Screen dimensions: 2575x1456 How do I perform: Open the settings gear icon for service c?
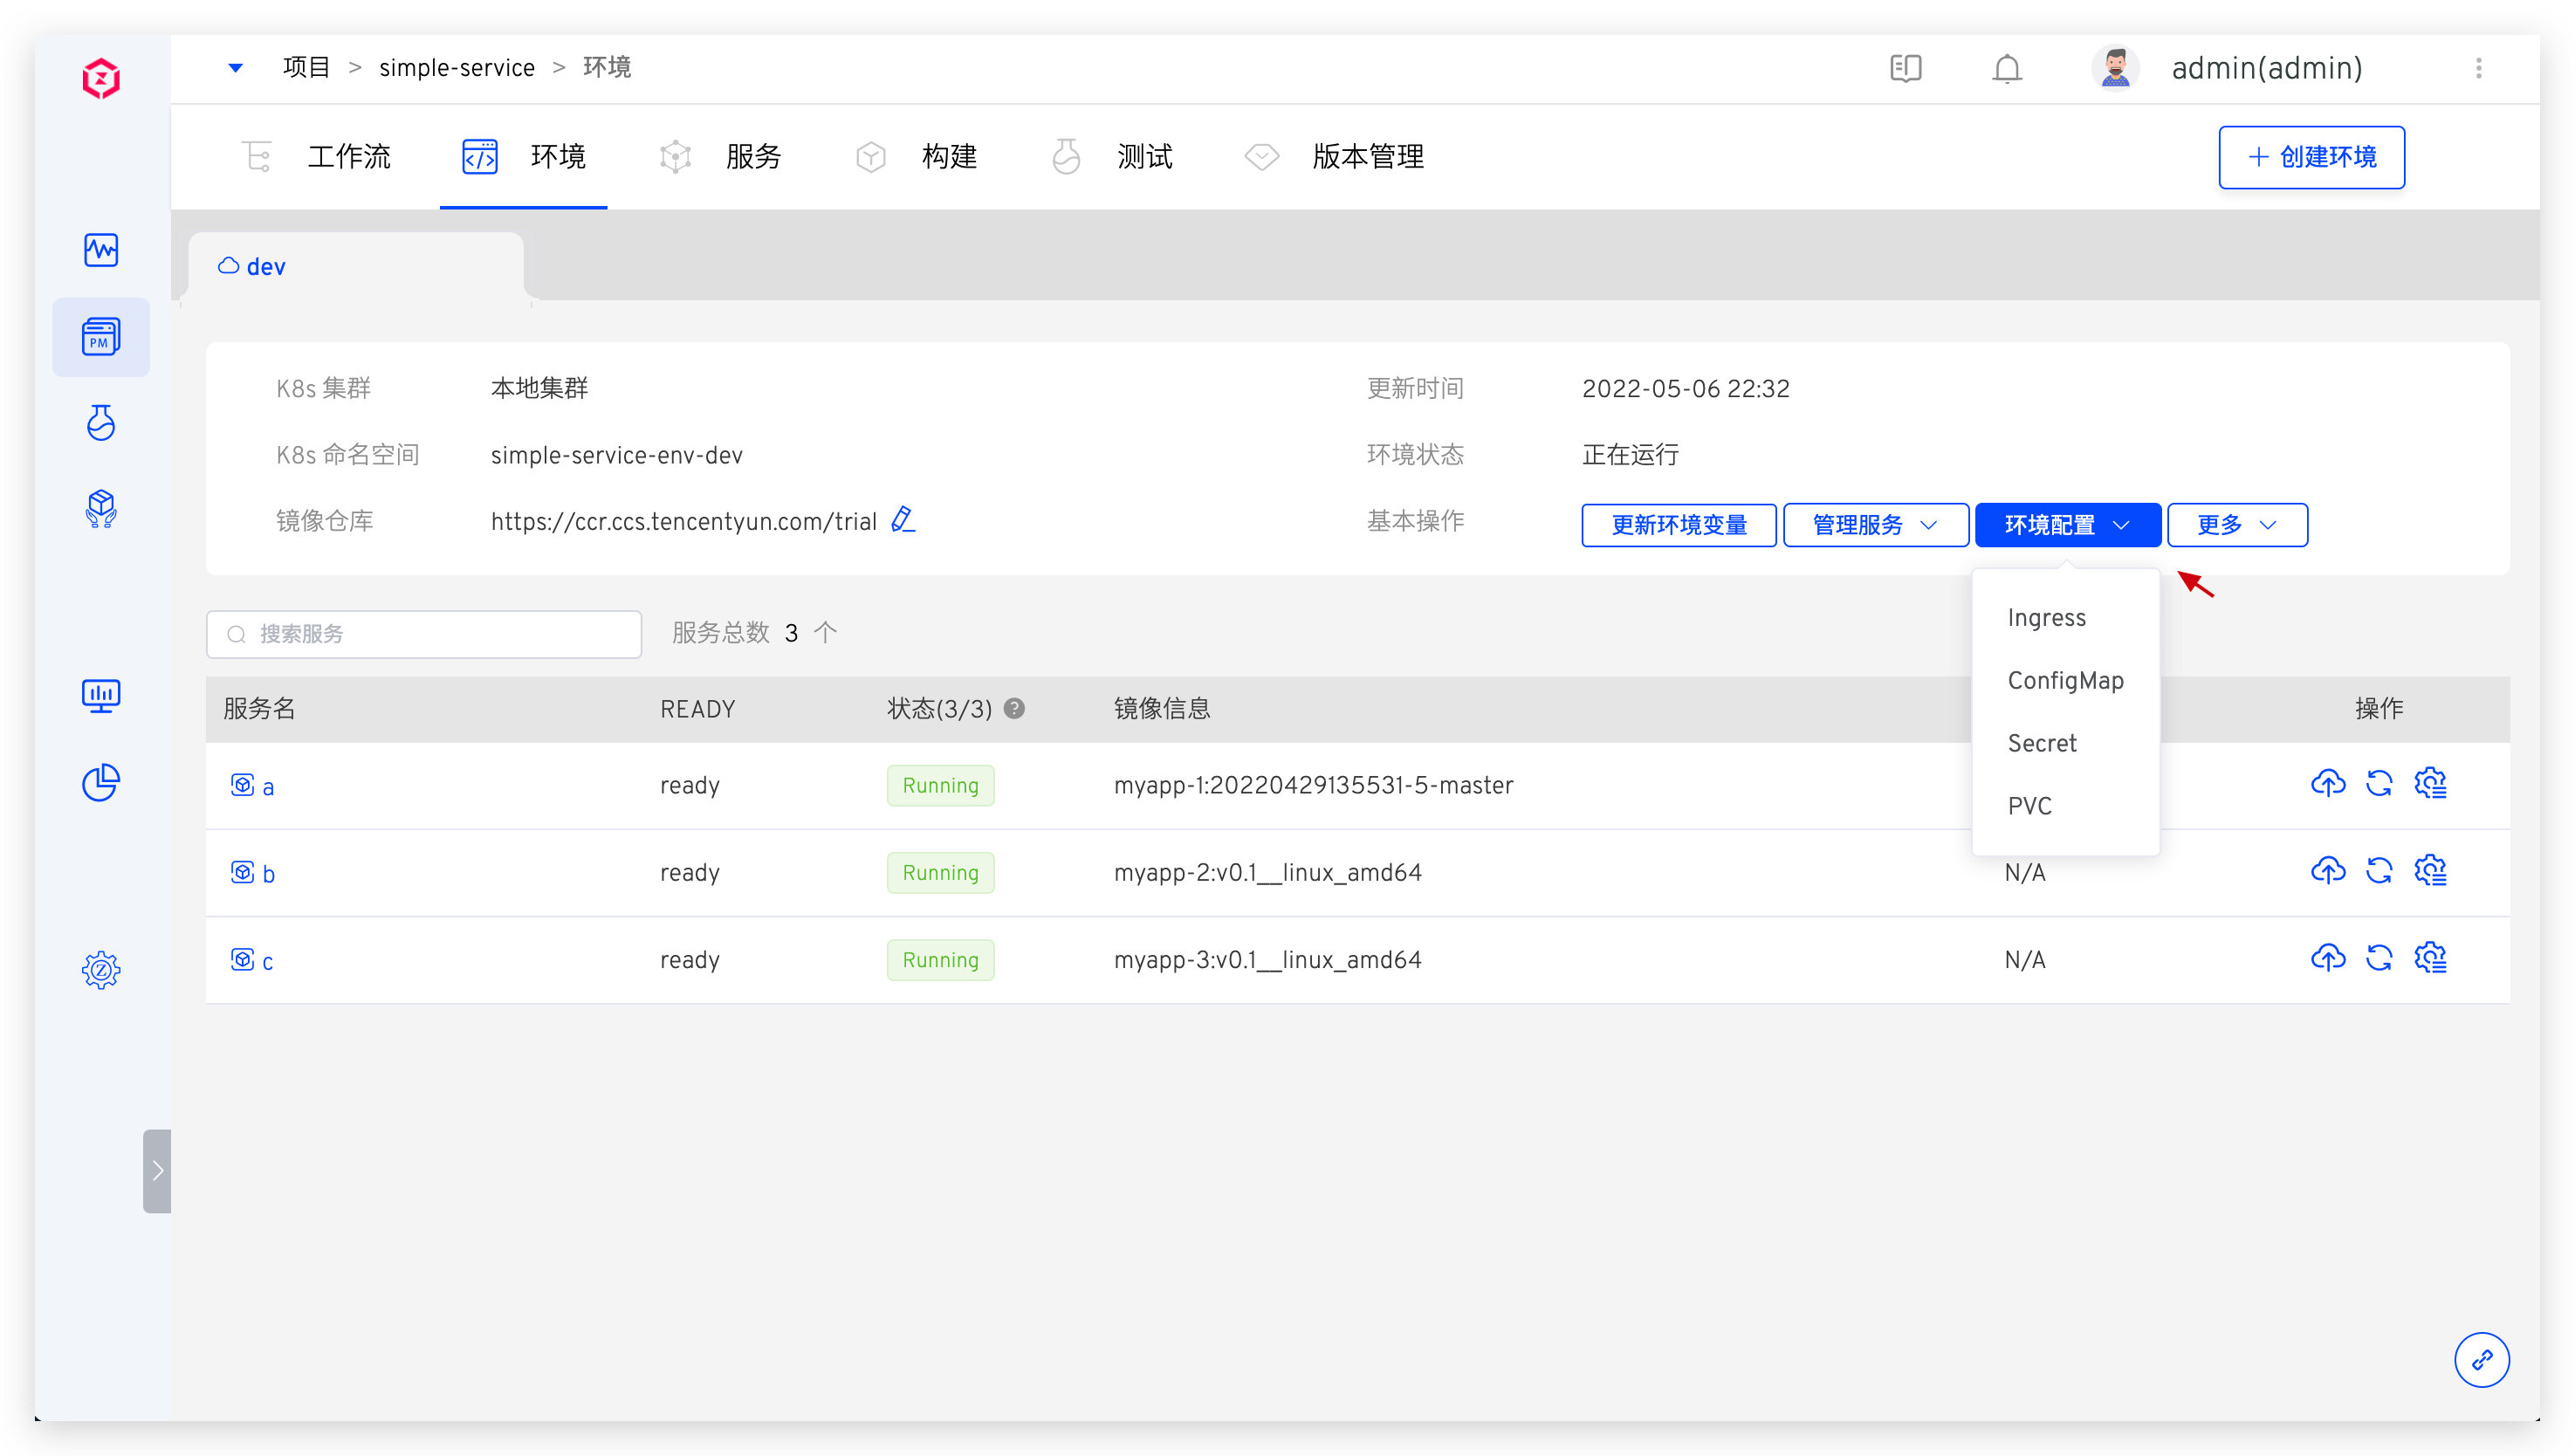click(x=2430, y=958)
